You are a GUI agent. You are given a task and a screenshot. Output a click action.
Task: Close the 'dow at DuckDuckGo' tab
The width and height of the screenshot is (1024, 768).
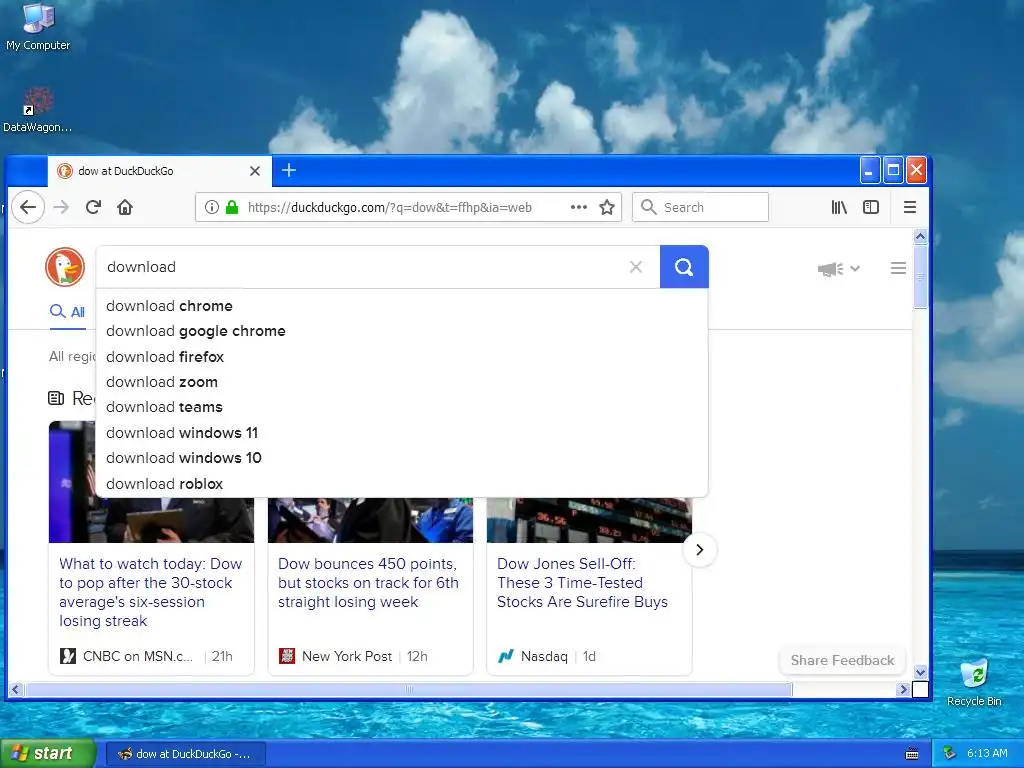pos(255,171)
